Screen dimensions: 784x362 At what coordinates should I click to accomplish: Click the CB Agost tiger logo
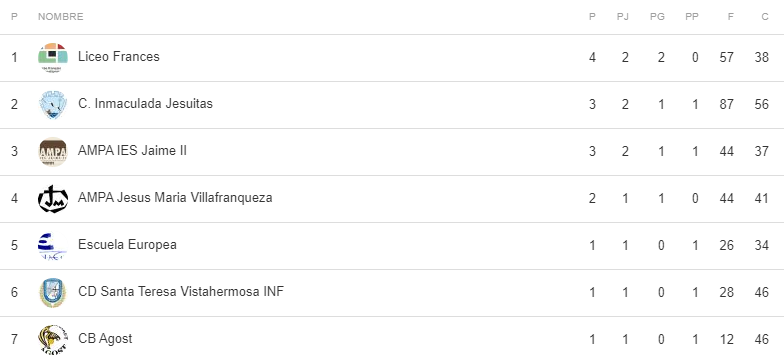point(52,340)
